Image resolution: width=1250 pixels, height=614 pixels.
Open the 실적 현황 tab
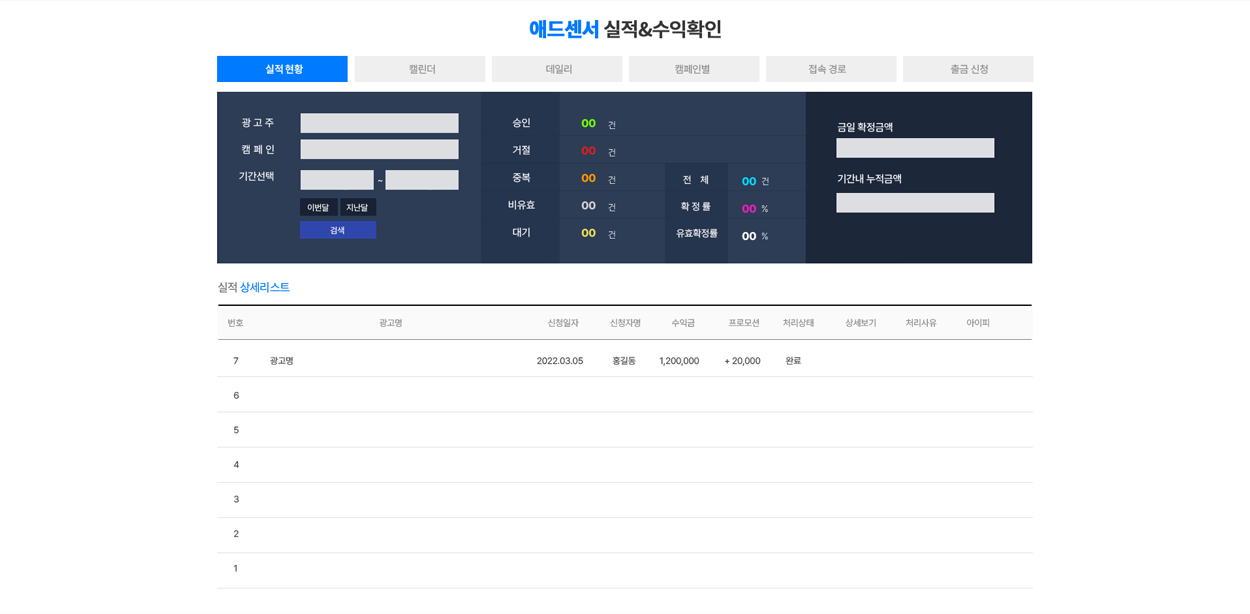pyautogui.click(x=282, y=69)
